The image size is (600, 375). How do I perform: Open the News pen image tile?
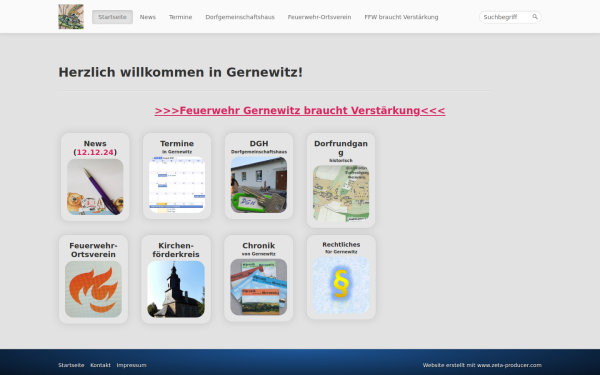(95, 187)
